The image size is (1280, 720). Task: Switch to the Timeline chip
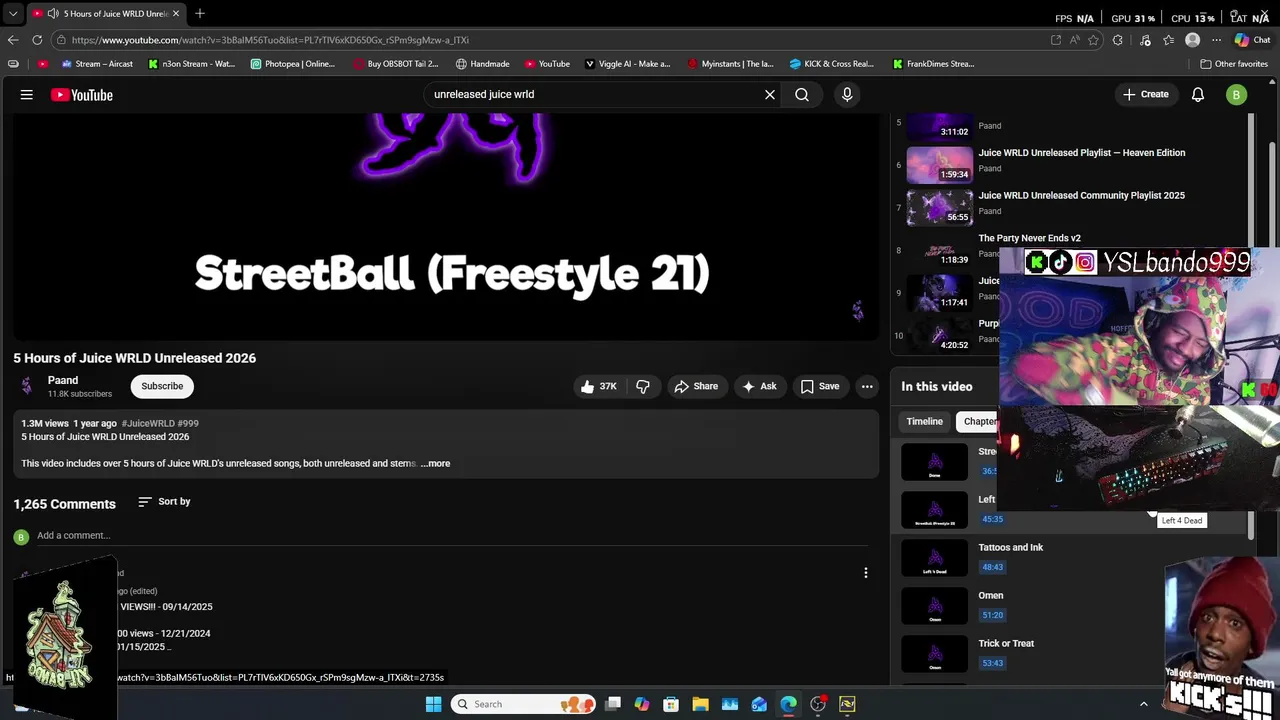924,422
